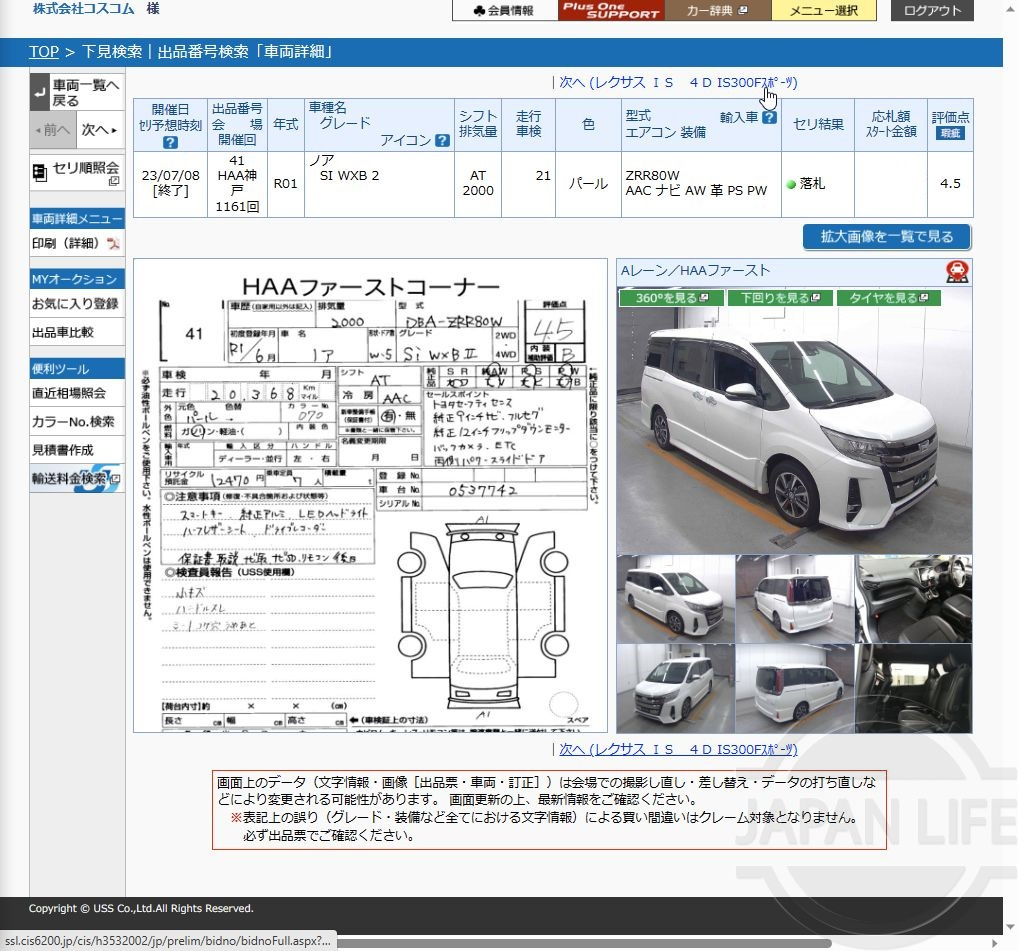
Task: Open TOP from the breadcrumb
Action: pyautogui.click(x=43, y=51)
